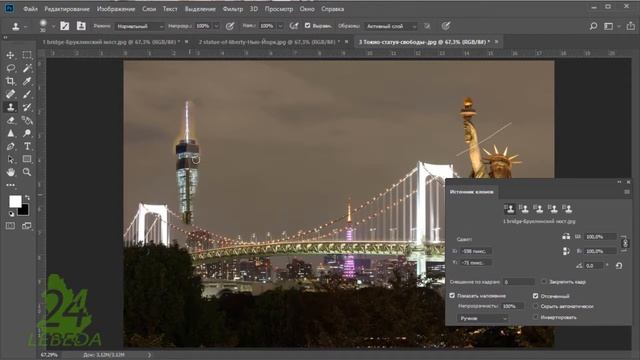Open the flow 100% slider arrow
Image resolution: width=640 pixels, height=360 pixels.
[280, 26]
